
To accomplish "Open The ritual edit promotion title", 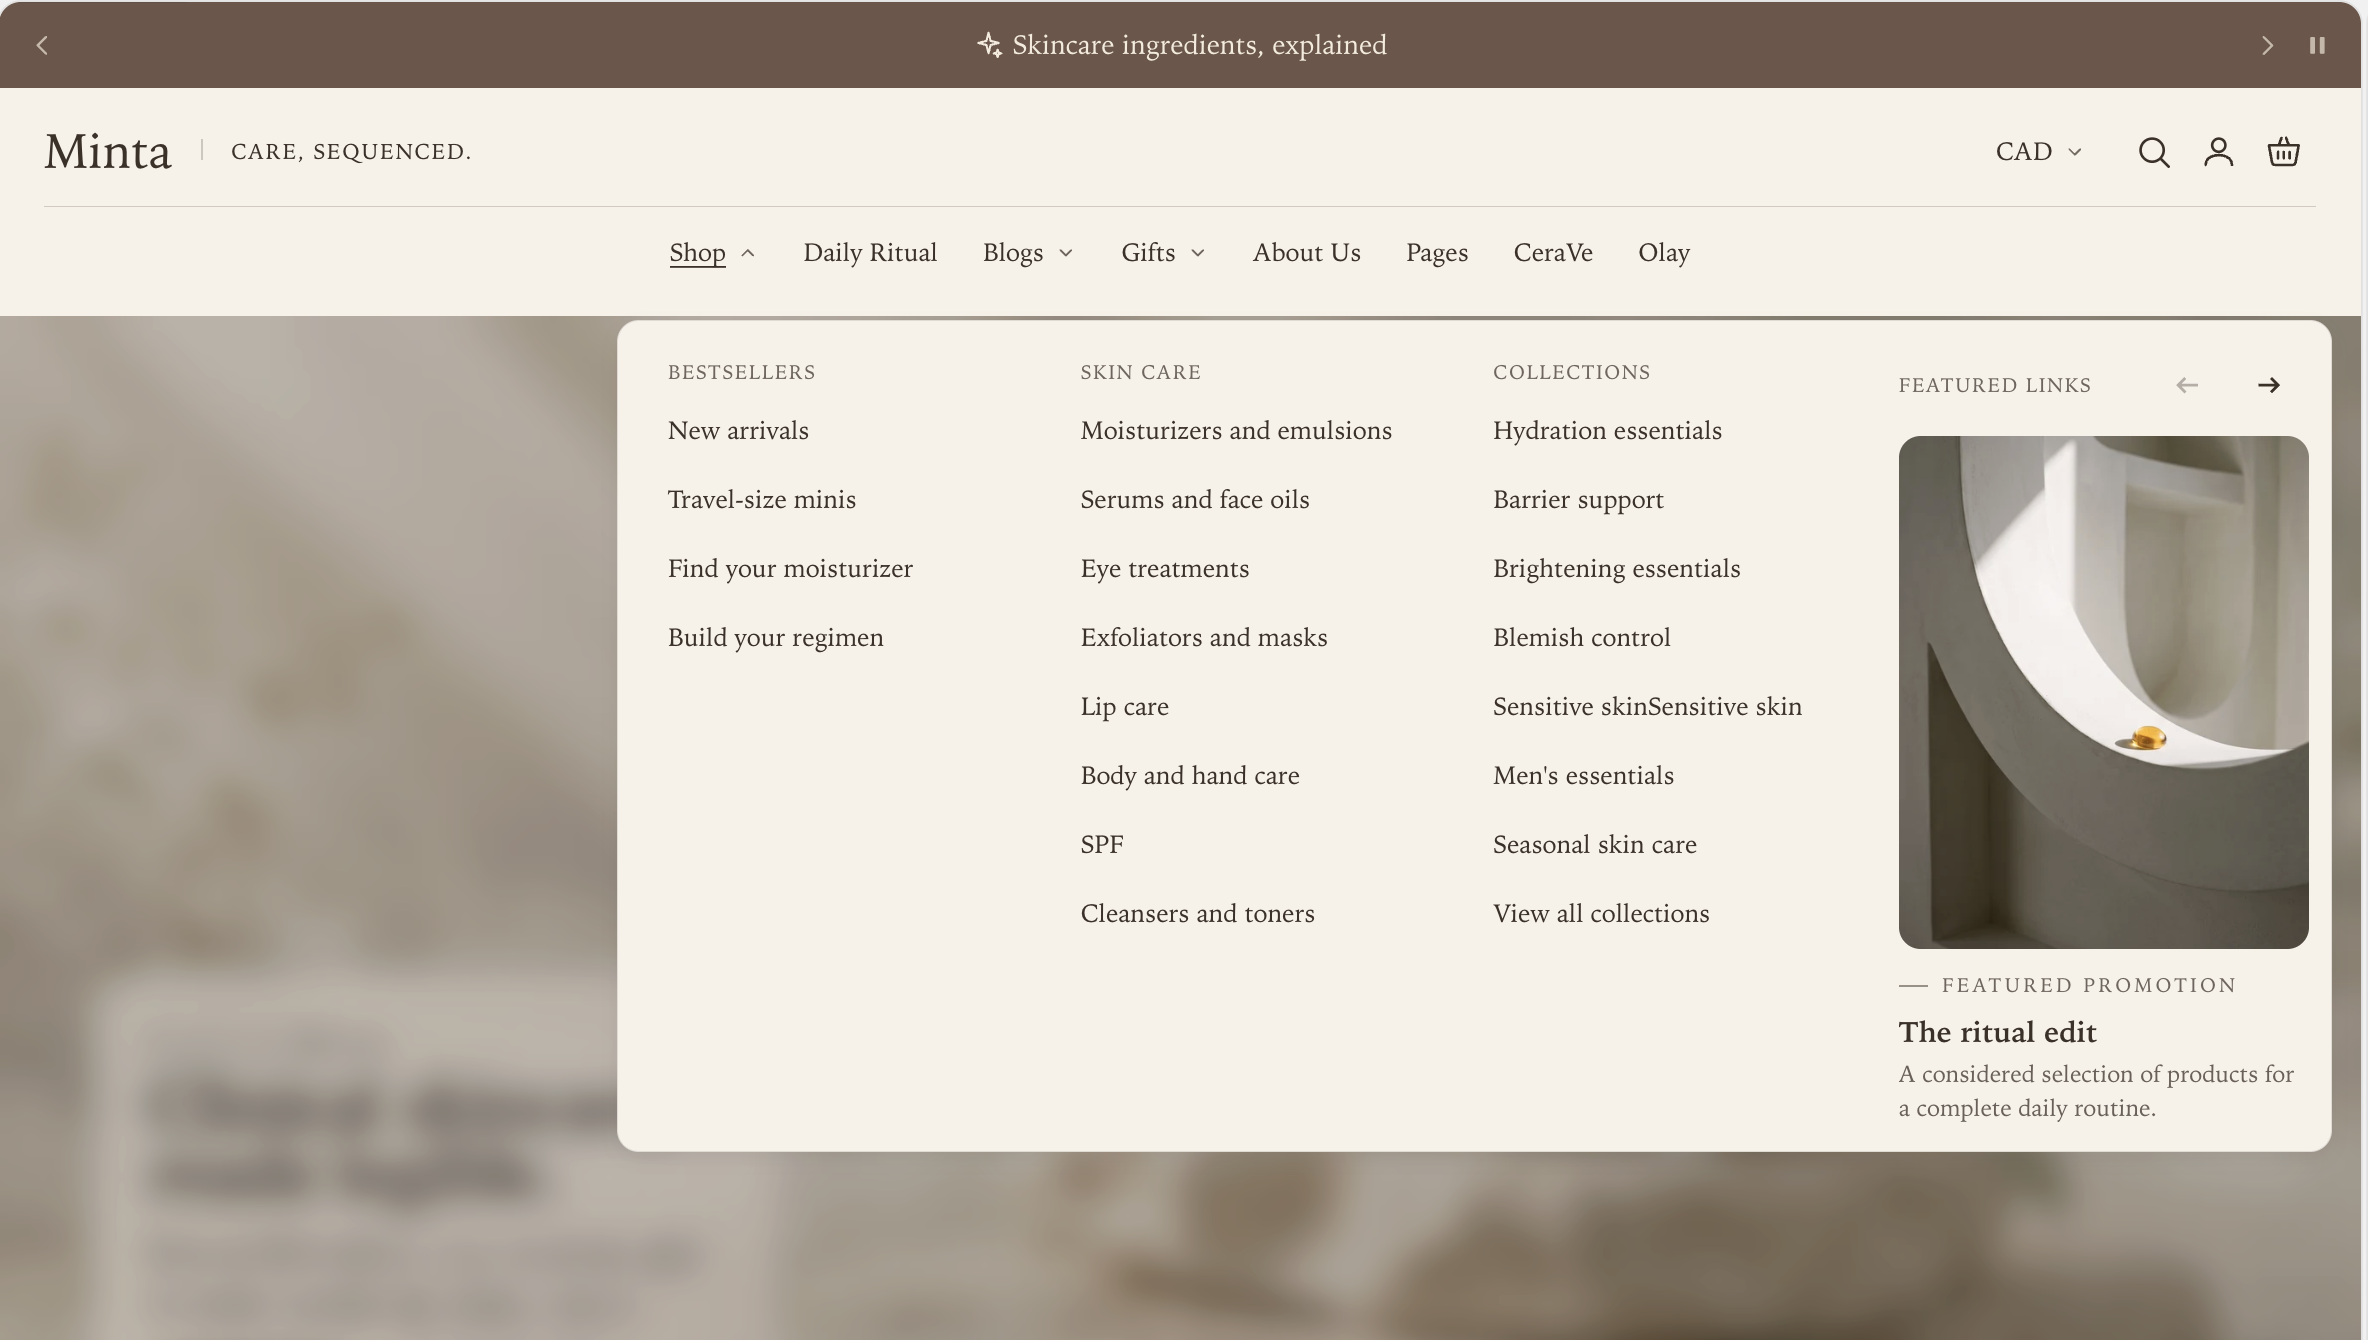I will click(x=1997, y=1032).
